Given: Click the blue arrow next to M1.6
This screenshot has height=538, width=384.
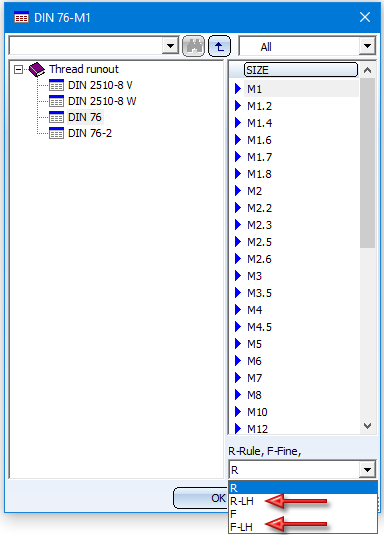Looking at the screenshot, I should click(238, 140).
